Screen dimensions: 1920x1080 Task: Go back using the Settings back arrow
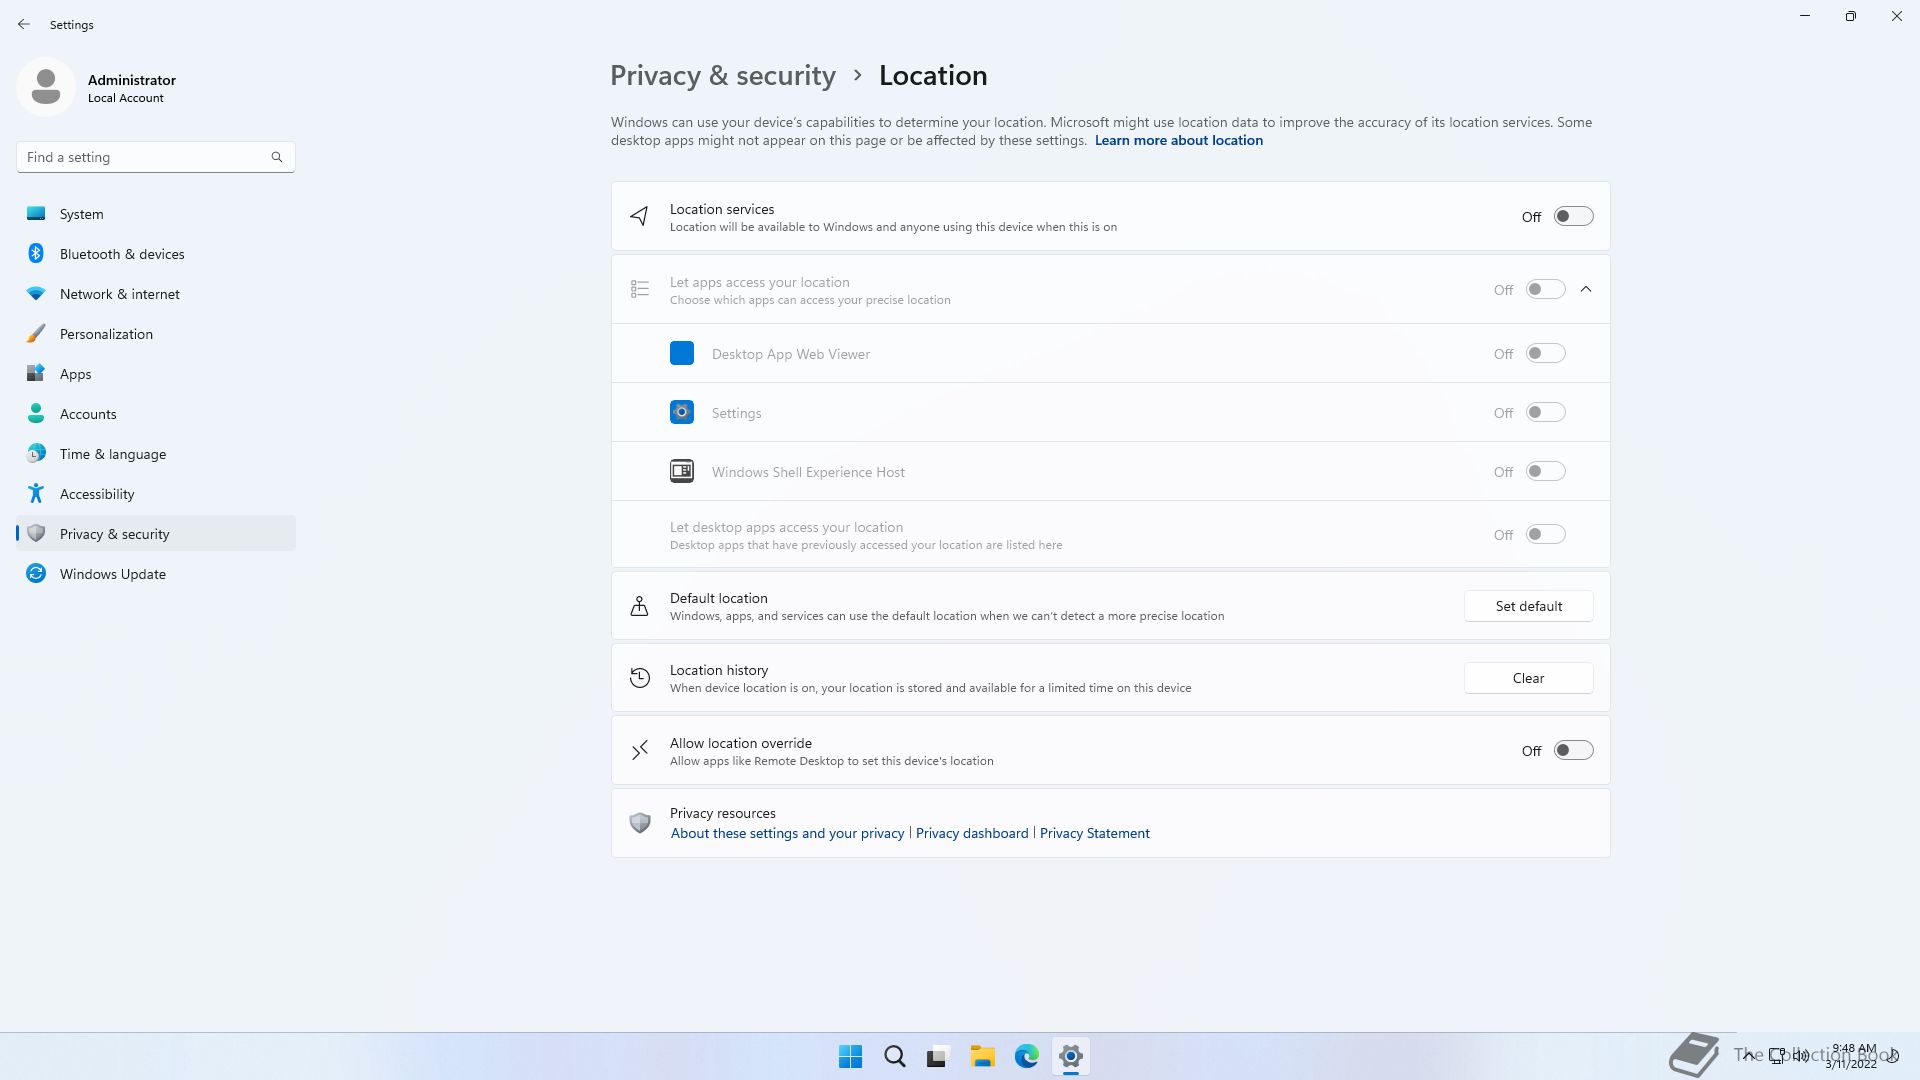pos(24,24)
